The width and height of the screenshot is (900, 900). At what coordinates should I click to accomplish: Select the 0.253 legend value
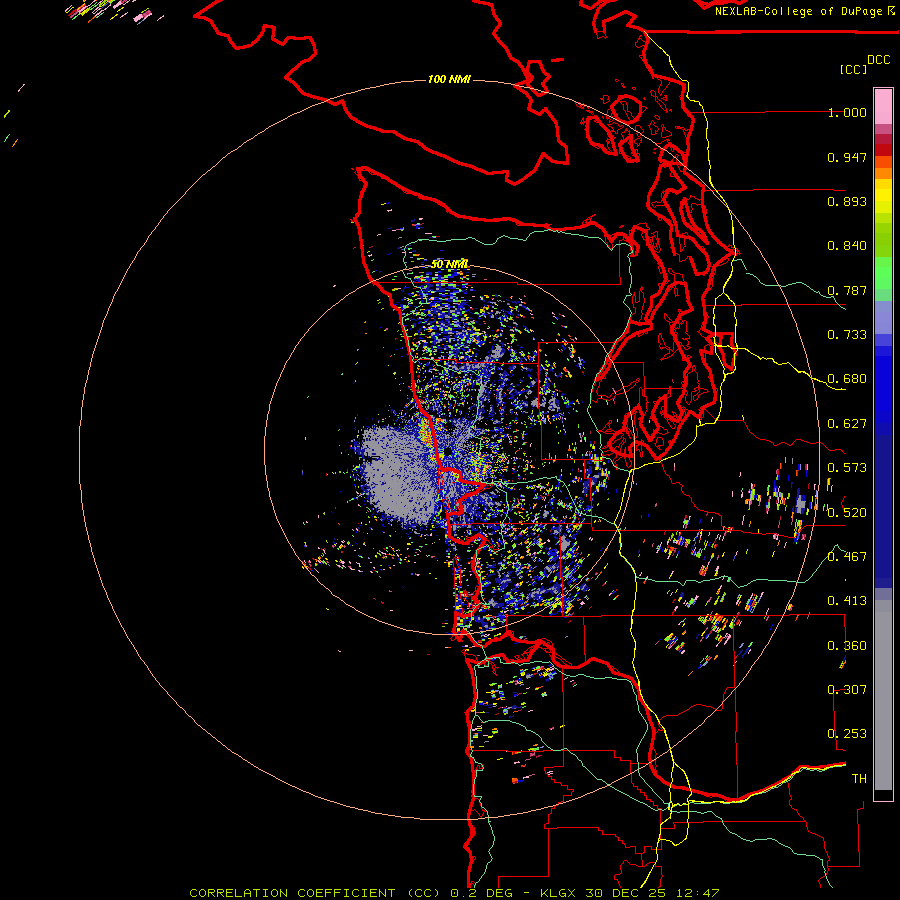(x=847, y=734)
